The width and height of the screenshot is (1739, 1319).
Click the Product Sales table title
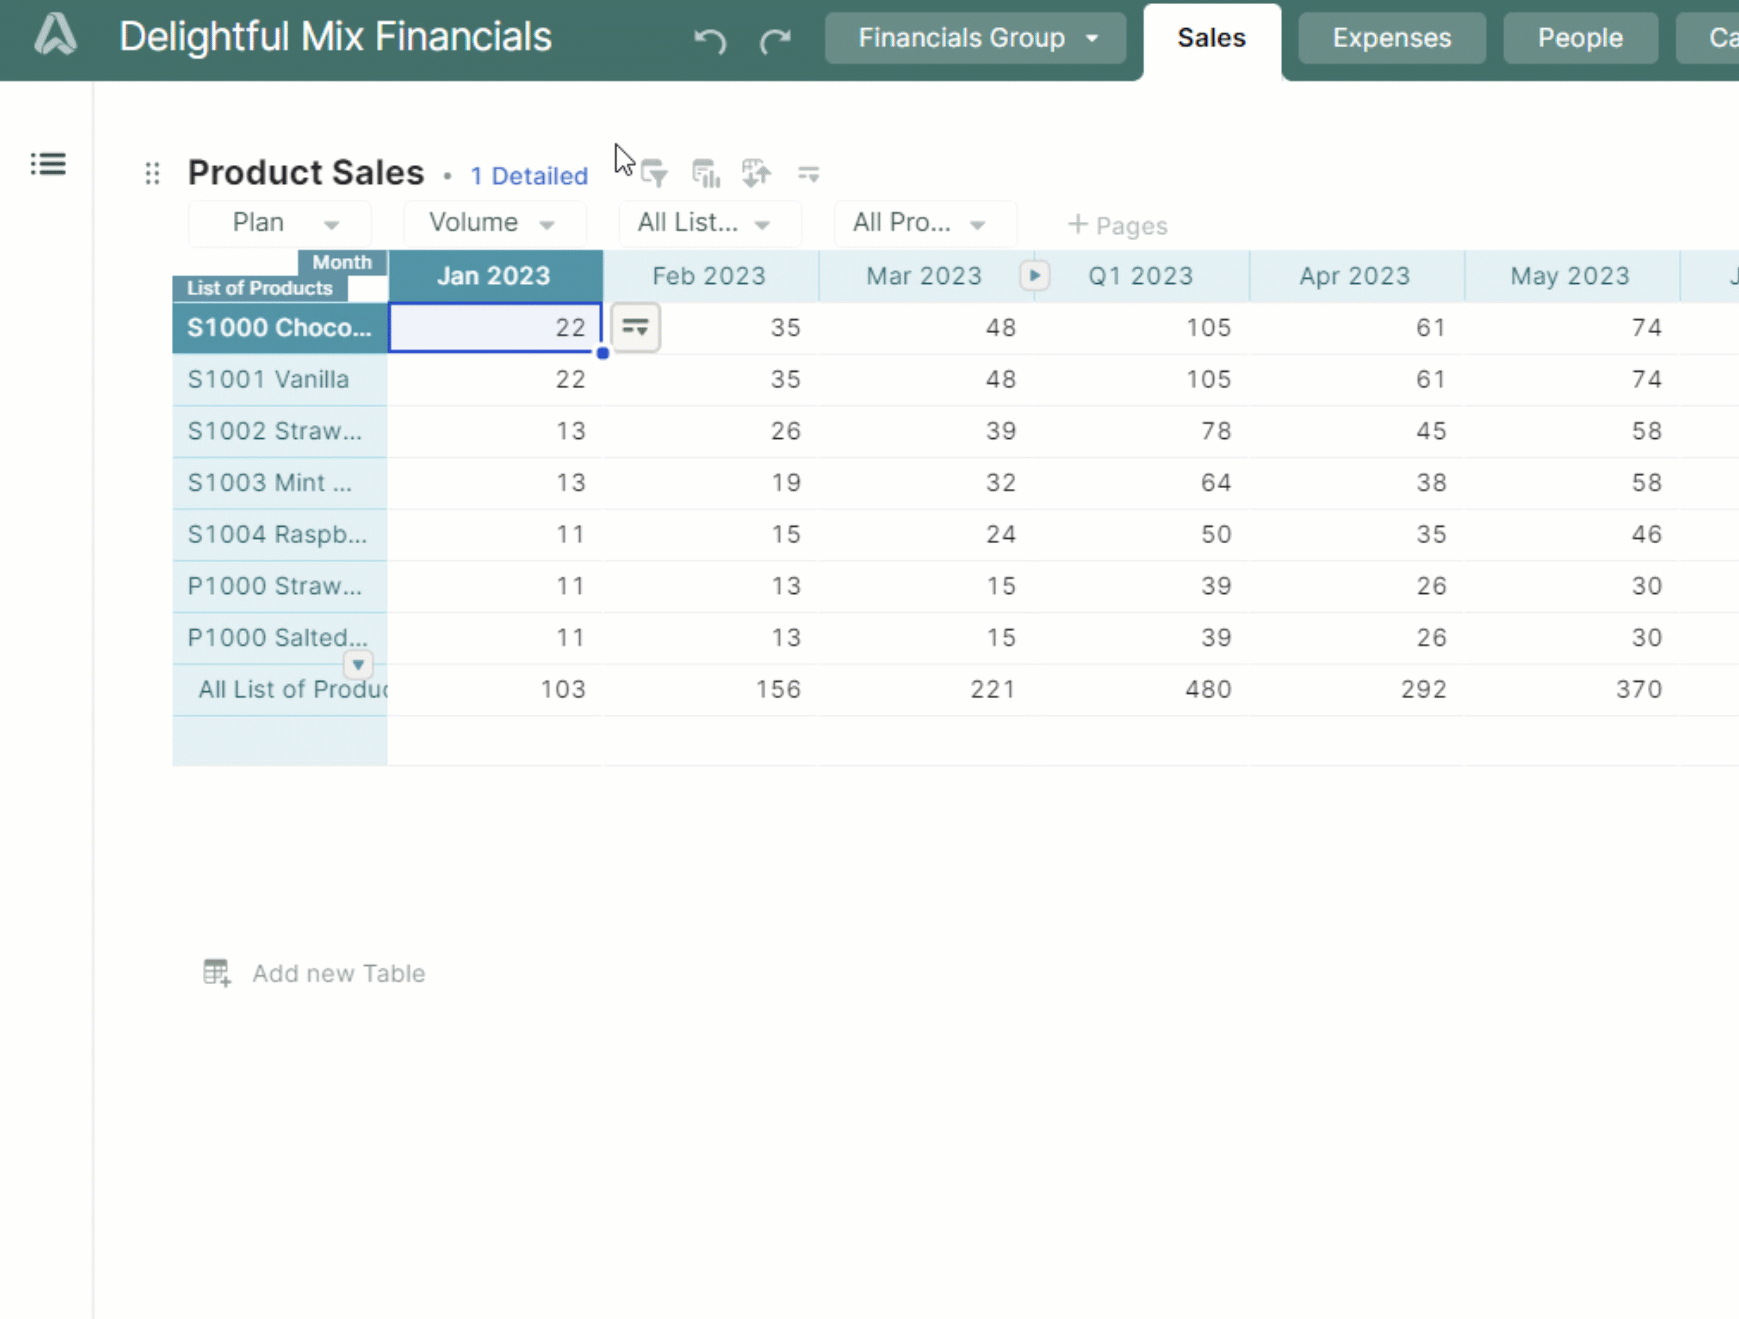tap(306, 172)
